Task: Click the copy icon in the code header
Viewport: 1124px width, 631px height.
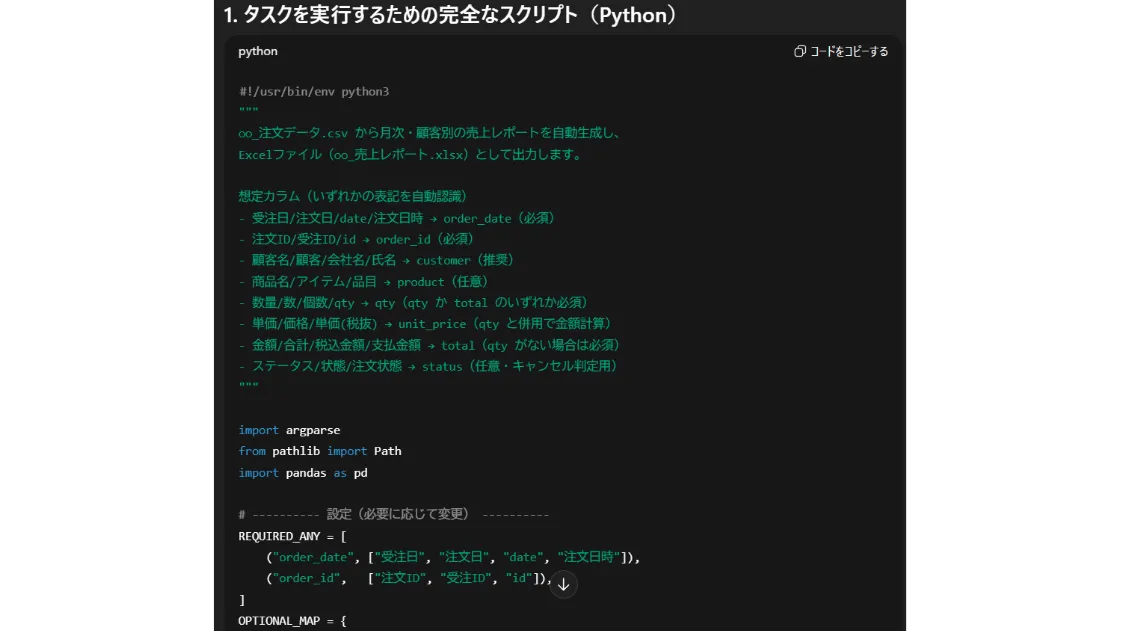Action: pyautogui.click(x=800, y=51)
